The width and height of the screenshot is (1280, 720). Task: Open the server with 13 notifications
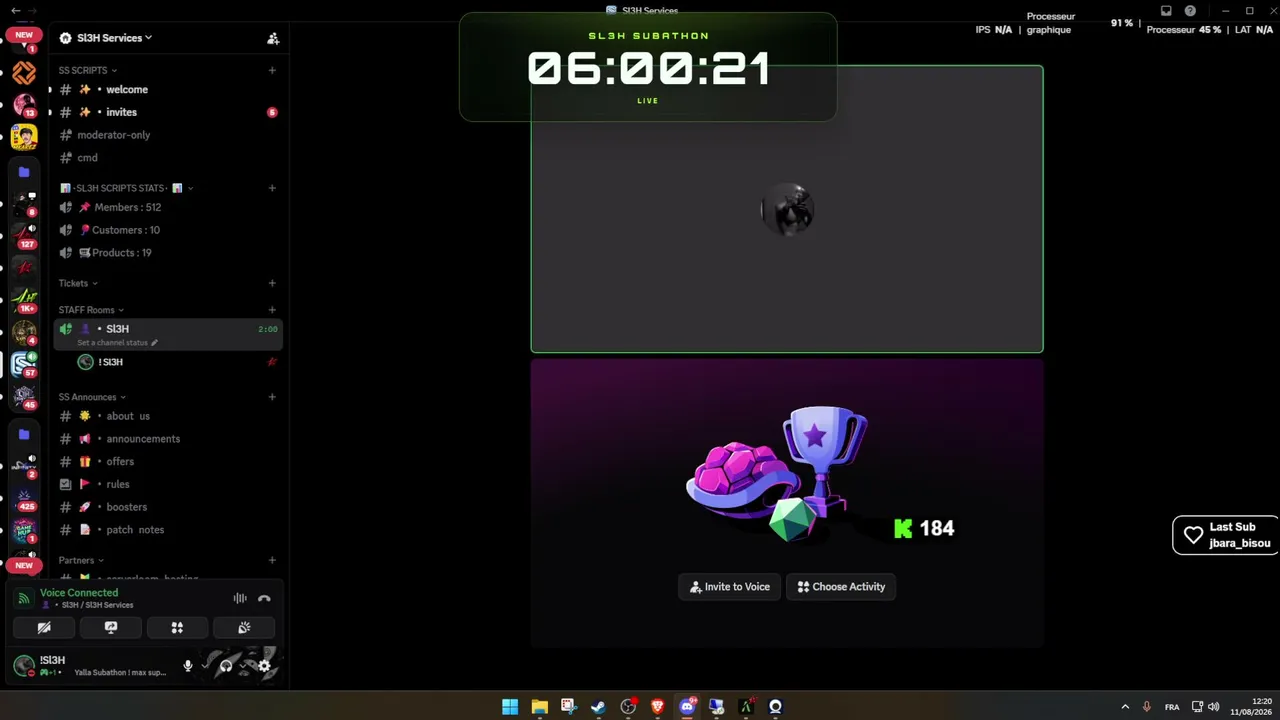coord(24,105)
